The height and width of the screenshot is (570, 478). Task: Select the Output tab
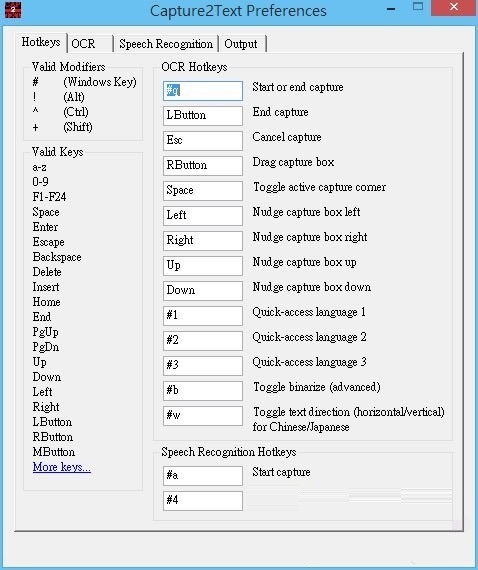pos(242,44)
